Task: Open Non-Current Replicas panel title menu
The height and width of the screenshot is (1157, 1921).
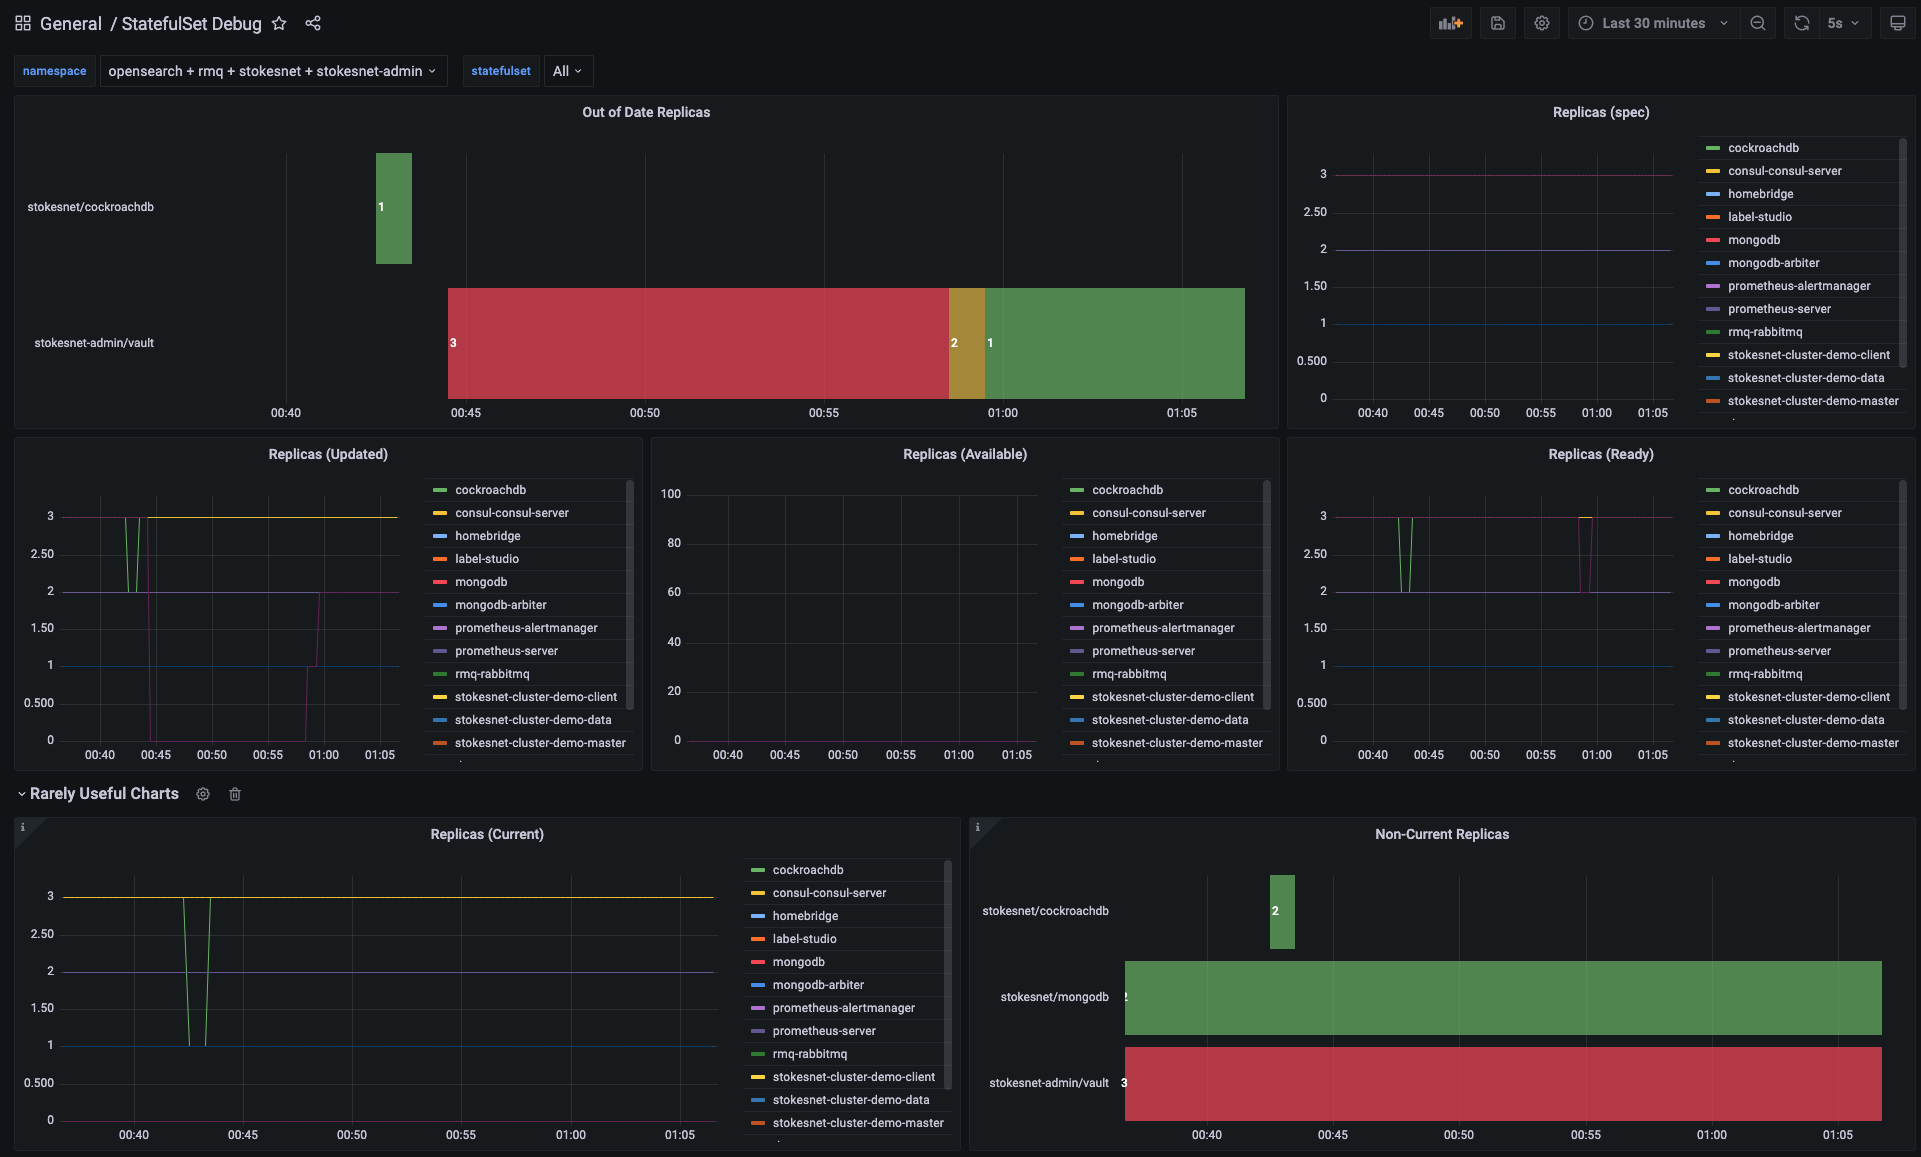Action: pos(1442,834)
